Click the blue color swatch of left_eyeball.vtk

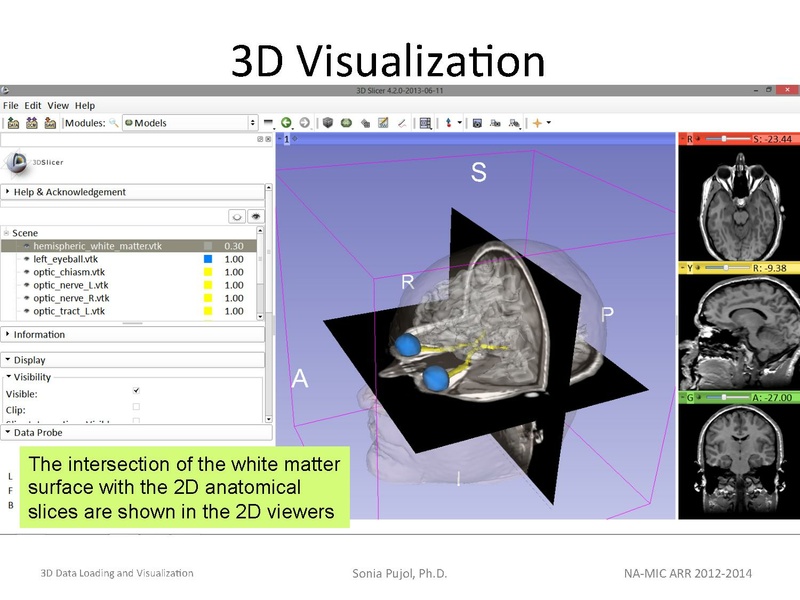[x=208, y=259]
